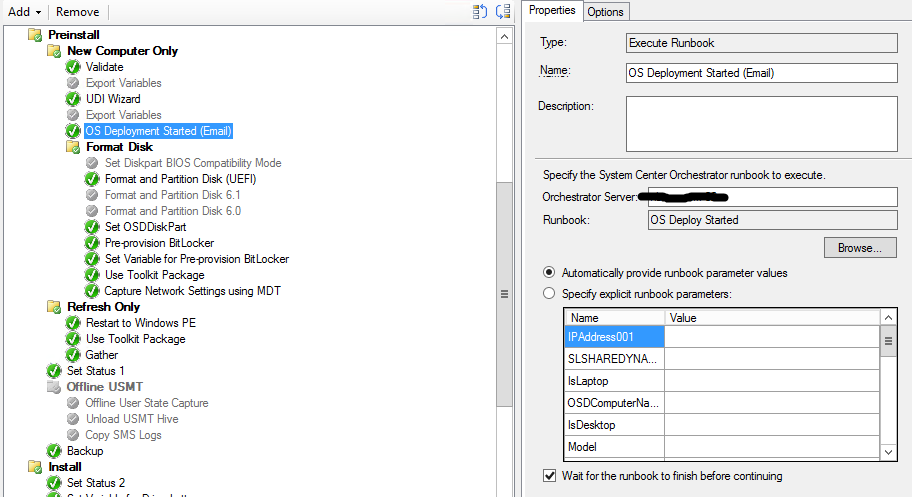Switch to the Options tab

click(605, 12)
